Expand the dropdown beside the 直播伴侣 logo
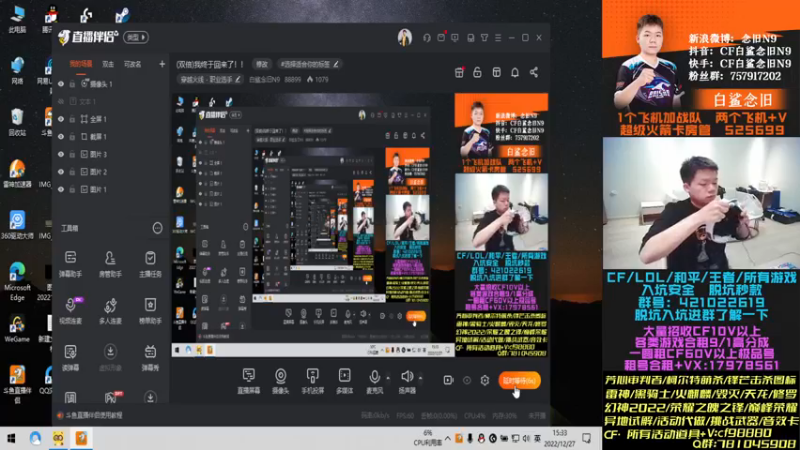Viewport: 800px width, 450px height. click(x=136, y=37)
